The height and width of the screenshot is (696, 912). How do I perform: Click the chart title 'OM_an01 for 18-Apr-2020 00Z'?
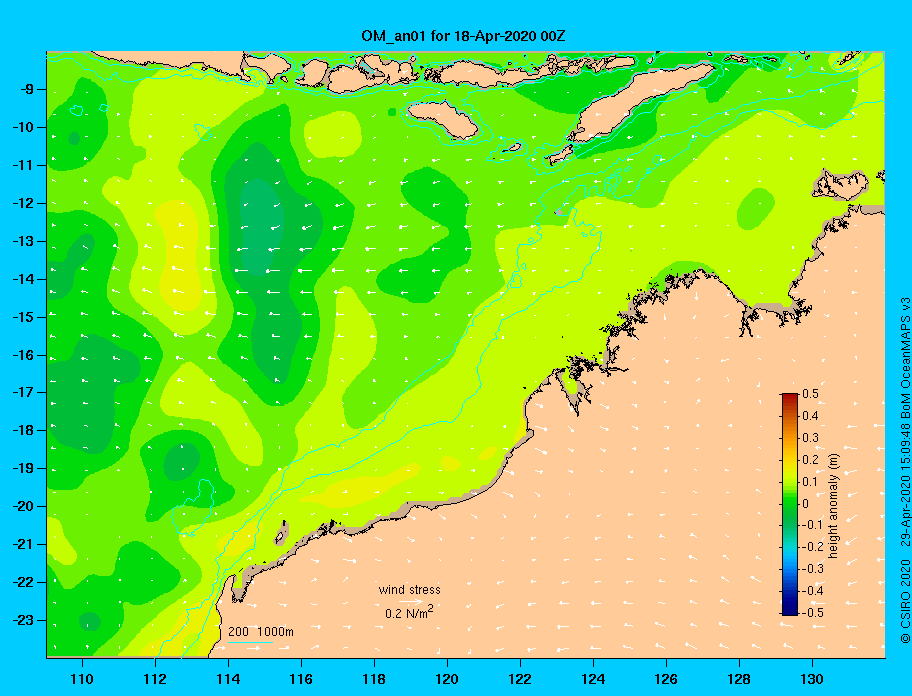tap(463, 36)
